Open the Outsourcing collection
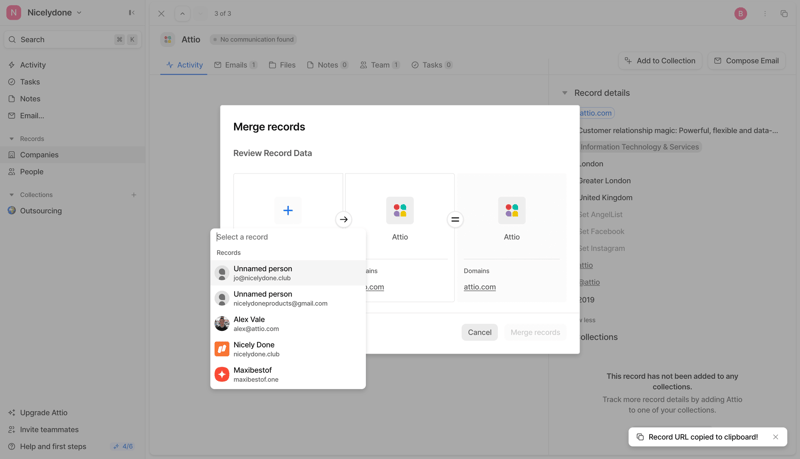The width and height of the screenshot is (800, 459). coord(40,211)
